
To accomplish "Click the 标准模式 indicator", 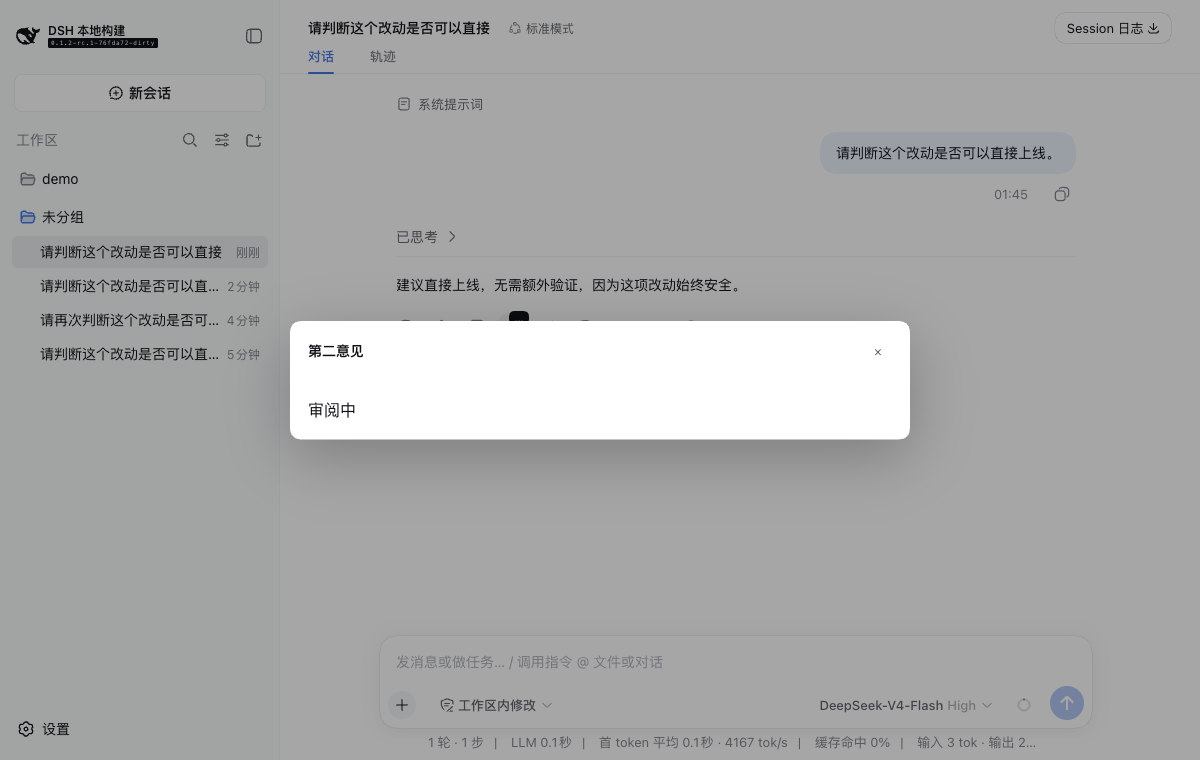I will tap(541, 29).
